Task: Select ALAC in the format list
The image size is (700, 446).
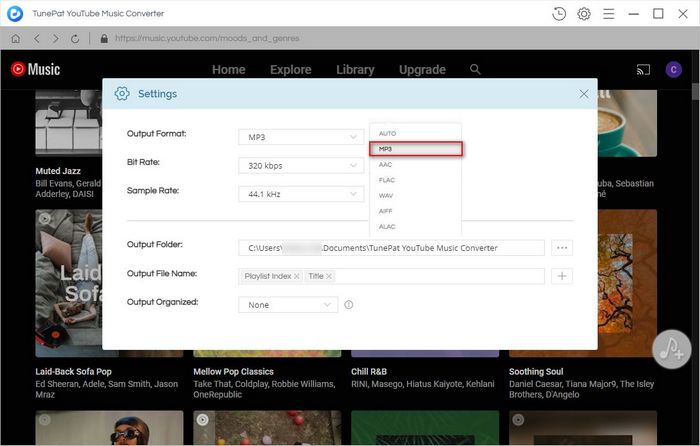Action: [x=416, y=227]
